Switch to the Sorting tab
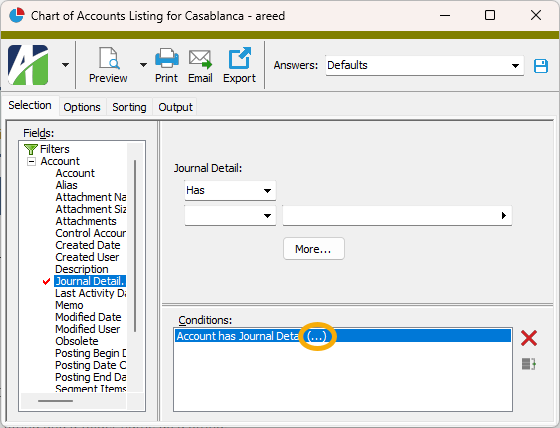 point(129,107)
